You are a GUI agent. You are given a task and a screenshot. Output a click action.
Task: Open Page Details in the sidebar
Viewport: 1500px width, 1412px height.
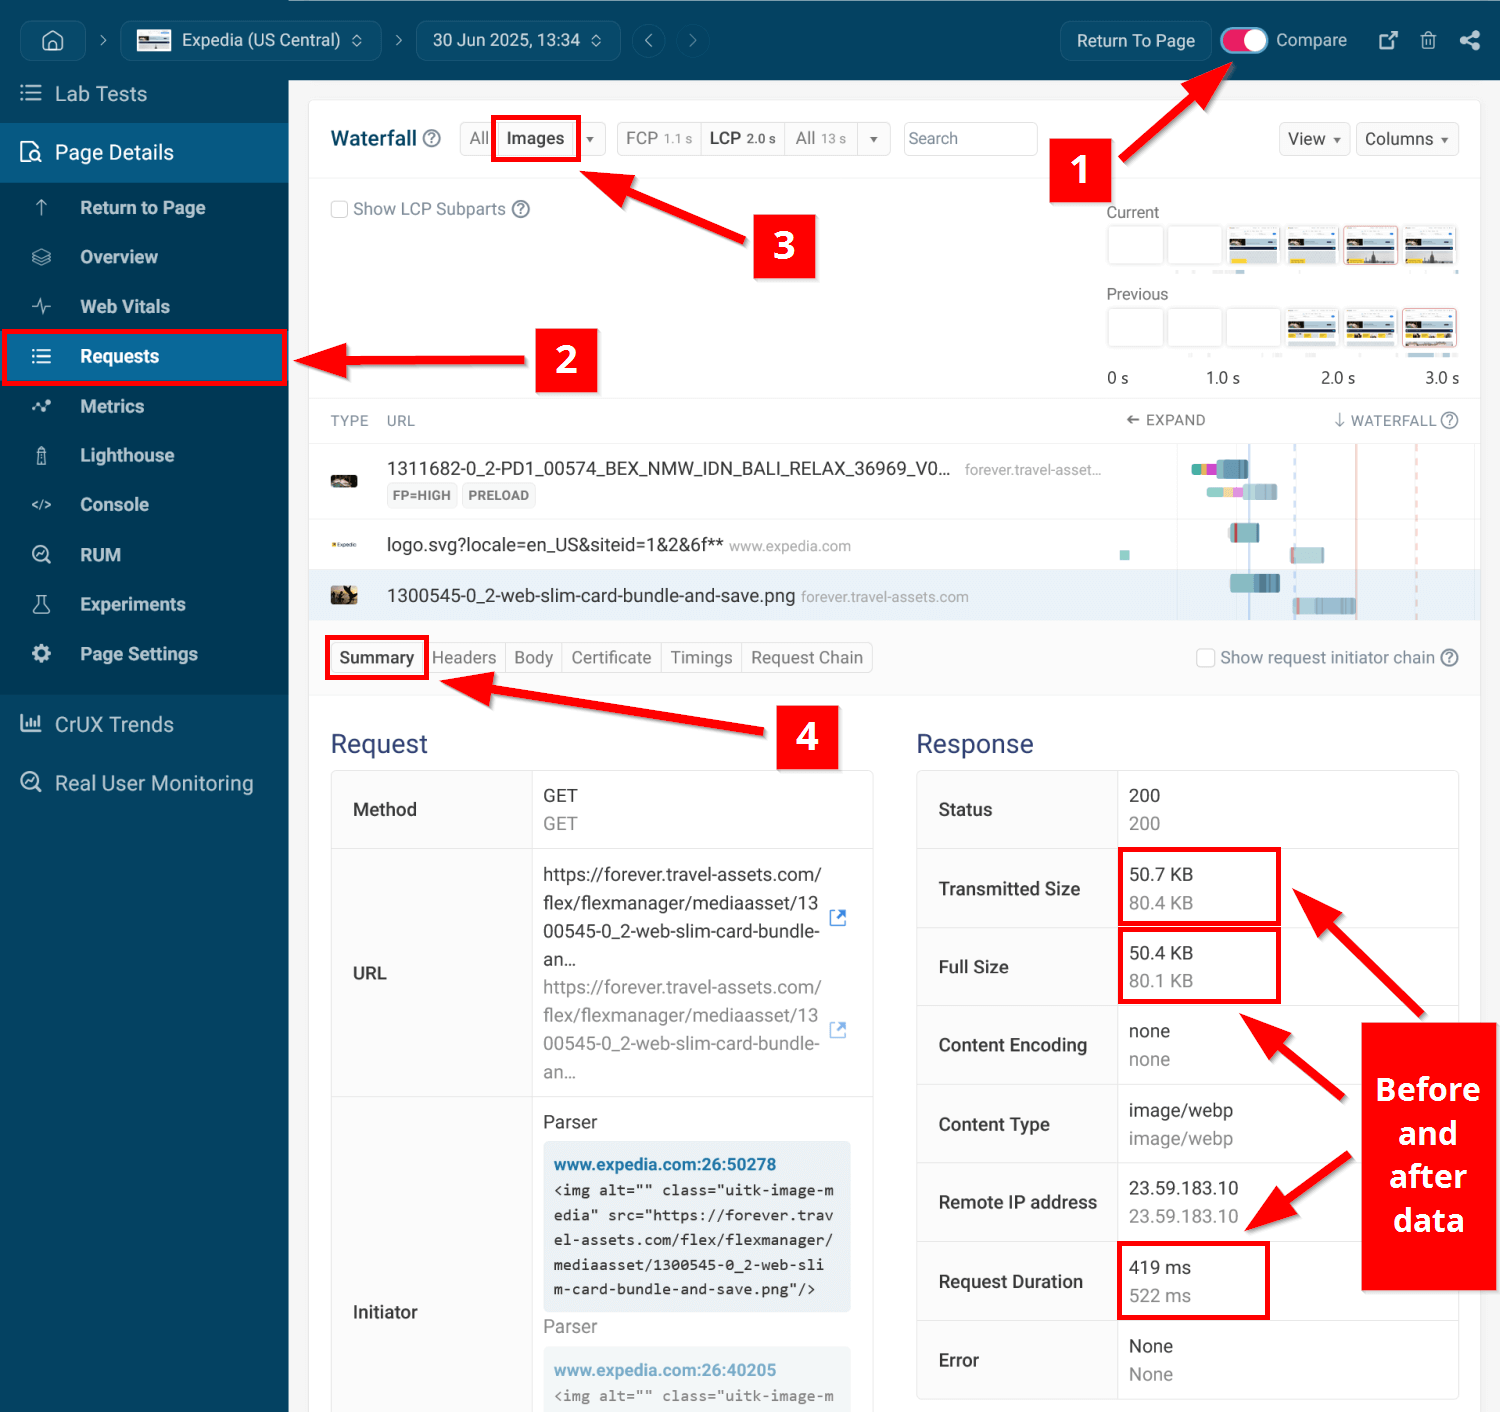(x=144, y=152)
